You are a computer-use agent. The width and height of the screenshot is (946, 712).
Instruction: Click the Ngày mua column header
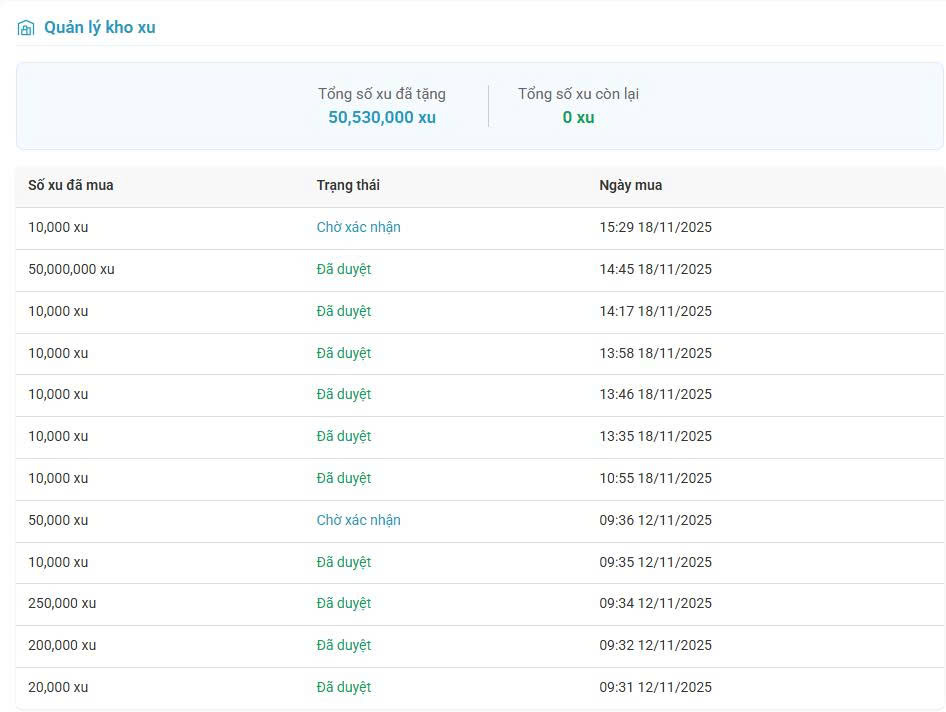click(x=630, y=185)
